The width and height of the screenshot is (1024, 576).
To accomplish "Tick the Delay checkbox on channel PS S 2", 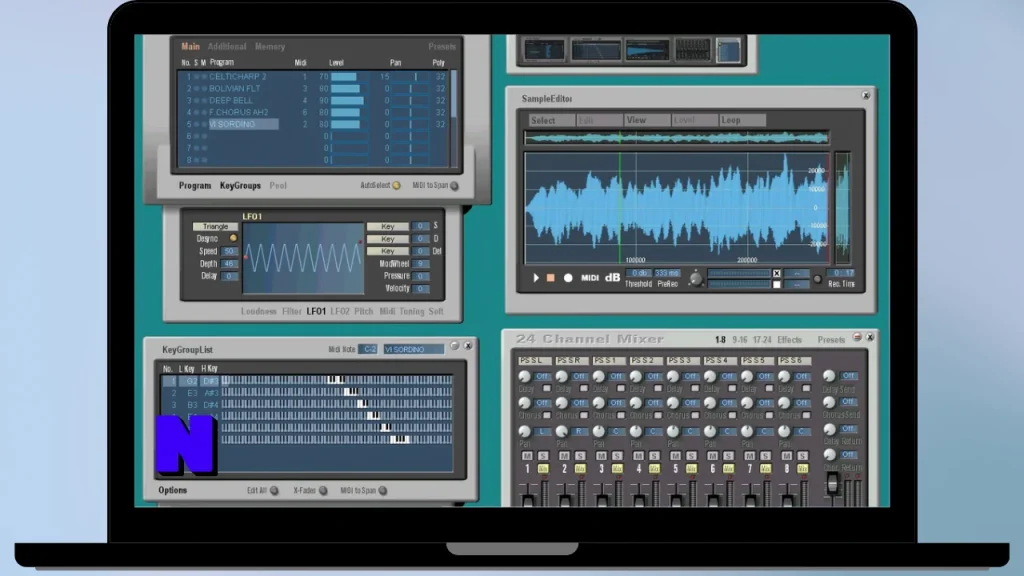I will pos(658,389).
